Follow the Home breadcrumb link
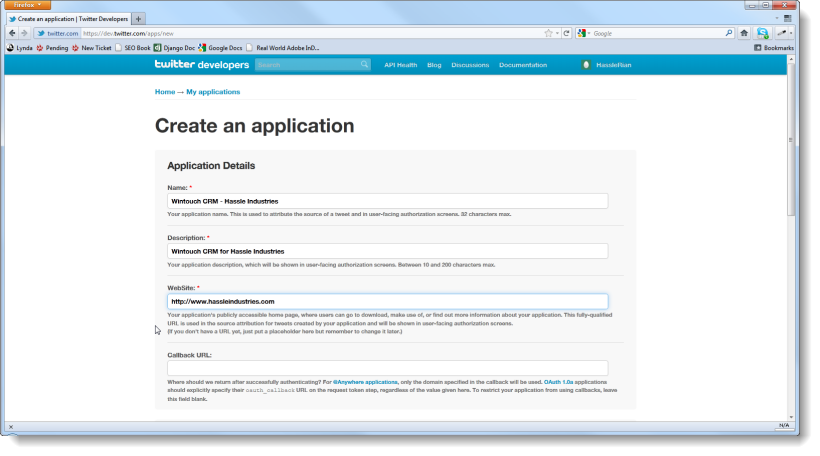This screenshot has height=456, width=820. coord(165,92)
